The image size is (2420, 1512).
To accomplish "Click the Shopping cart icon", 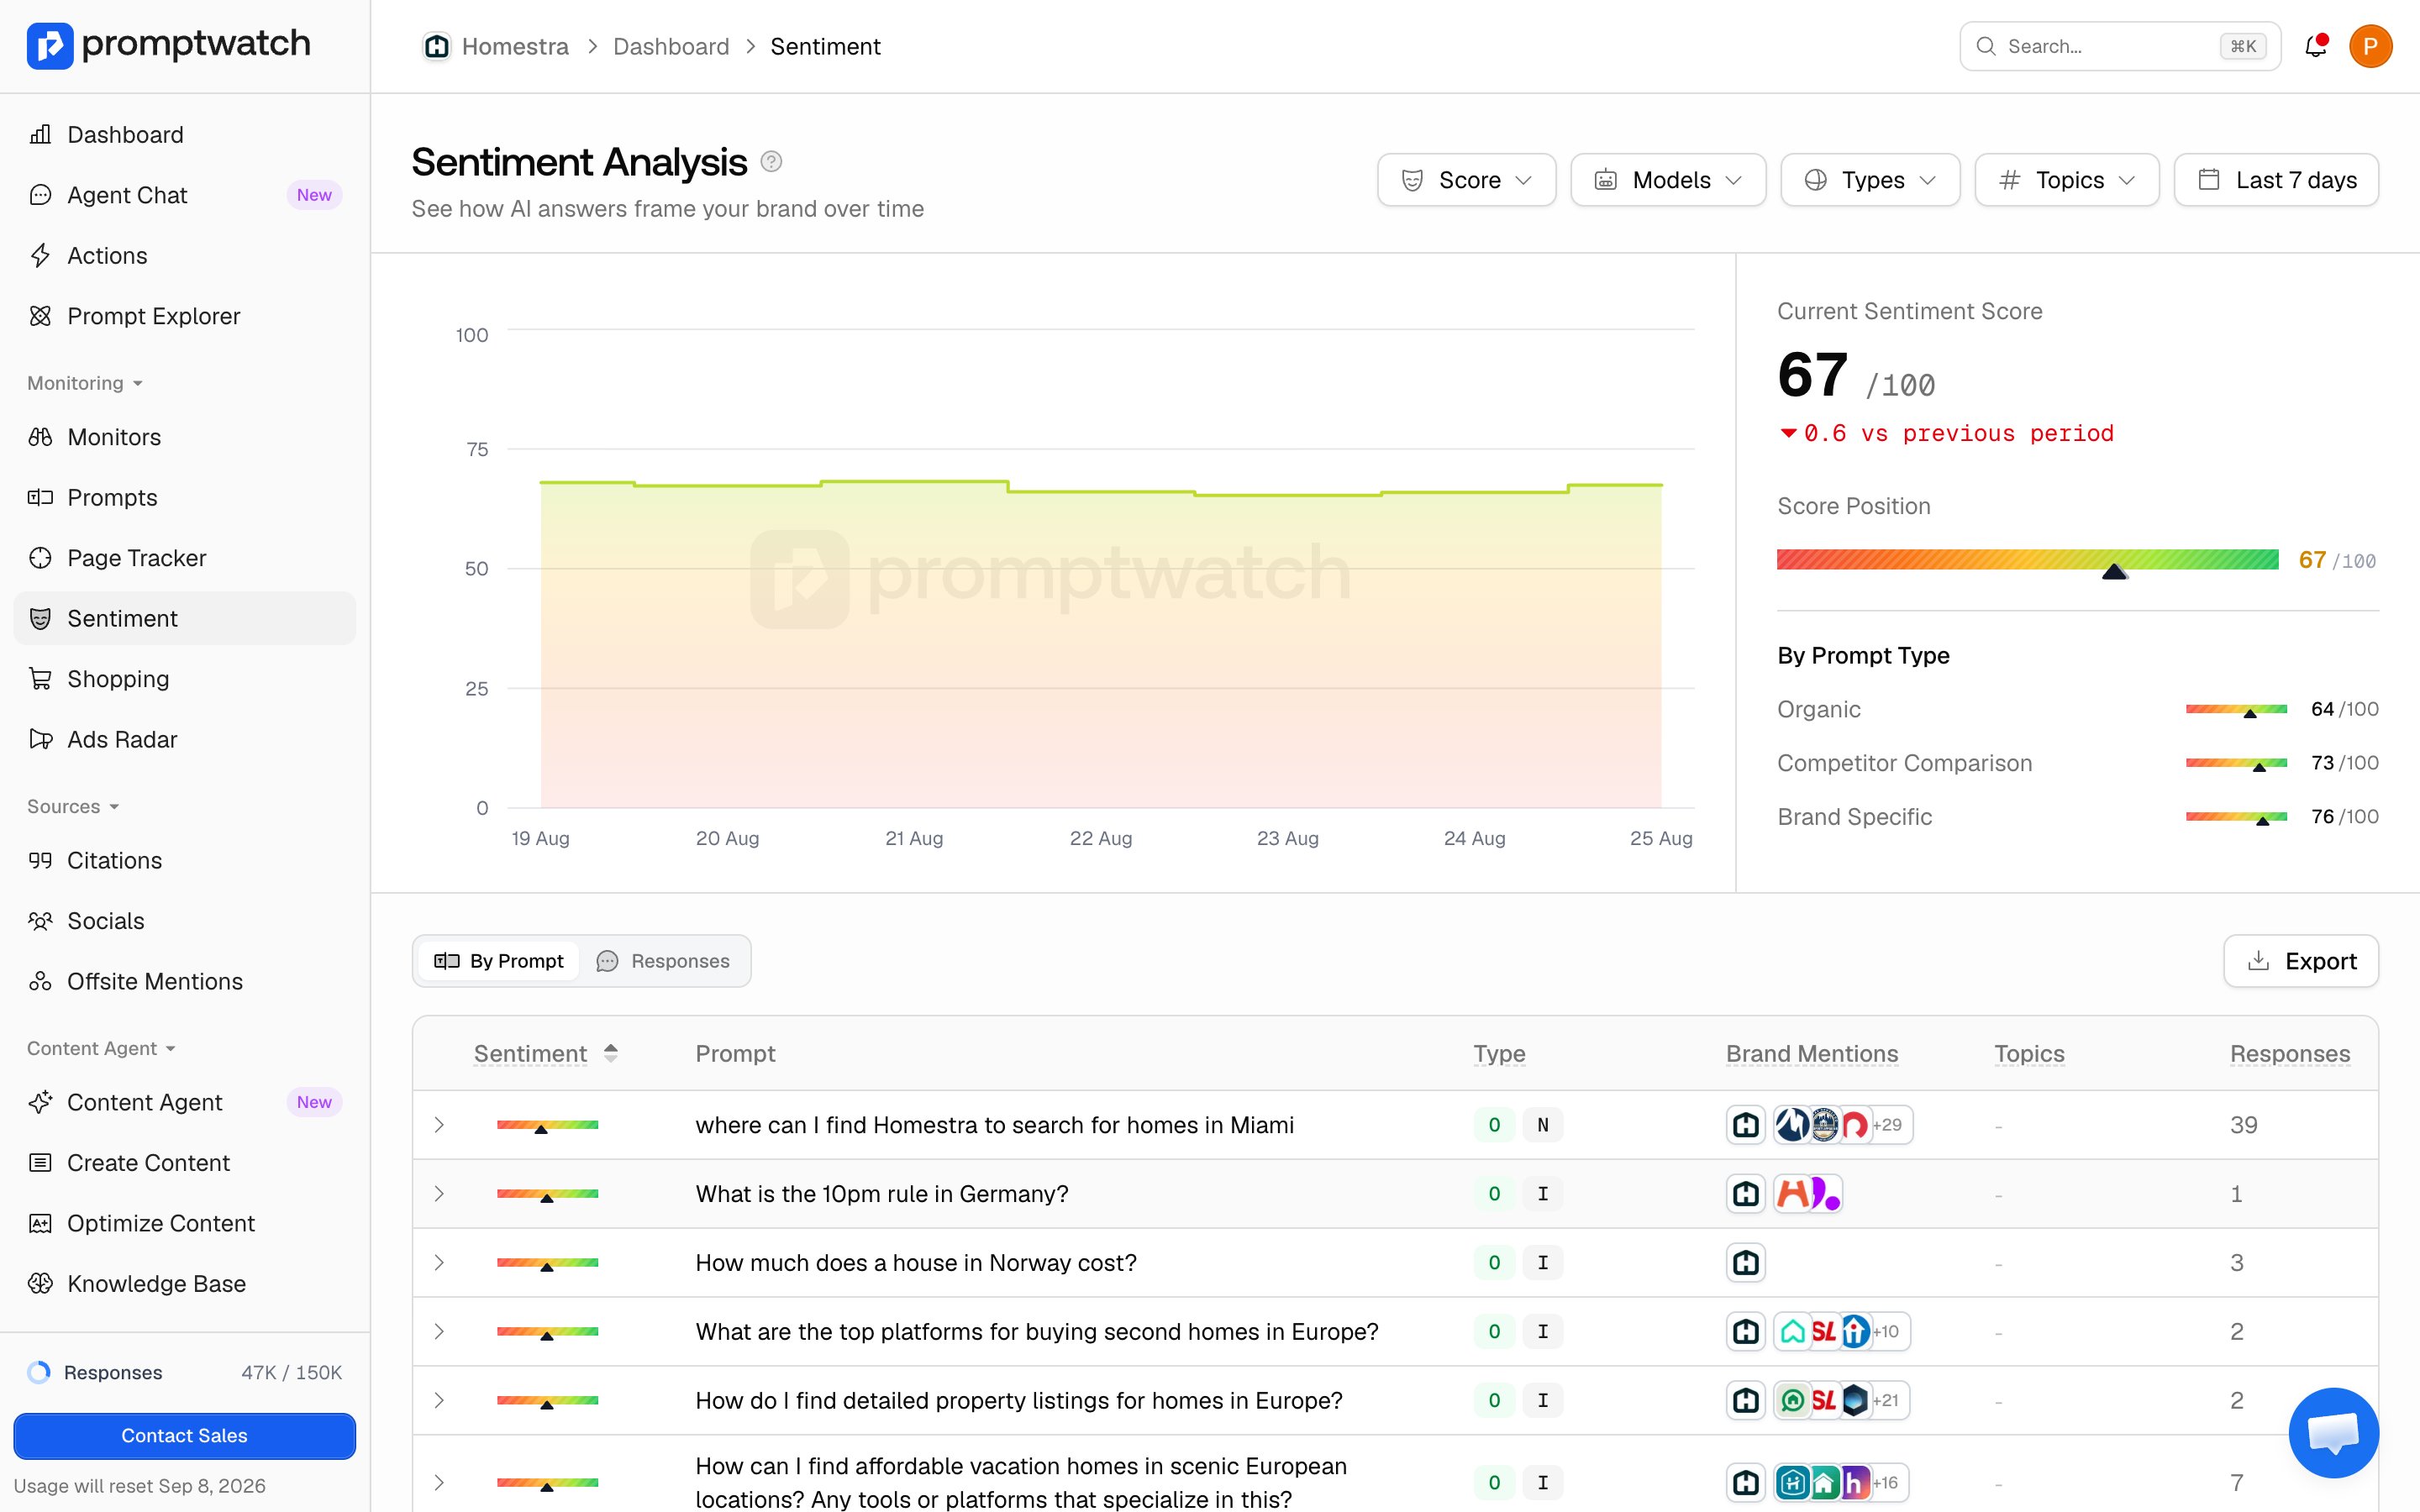I will pos(40,679).
